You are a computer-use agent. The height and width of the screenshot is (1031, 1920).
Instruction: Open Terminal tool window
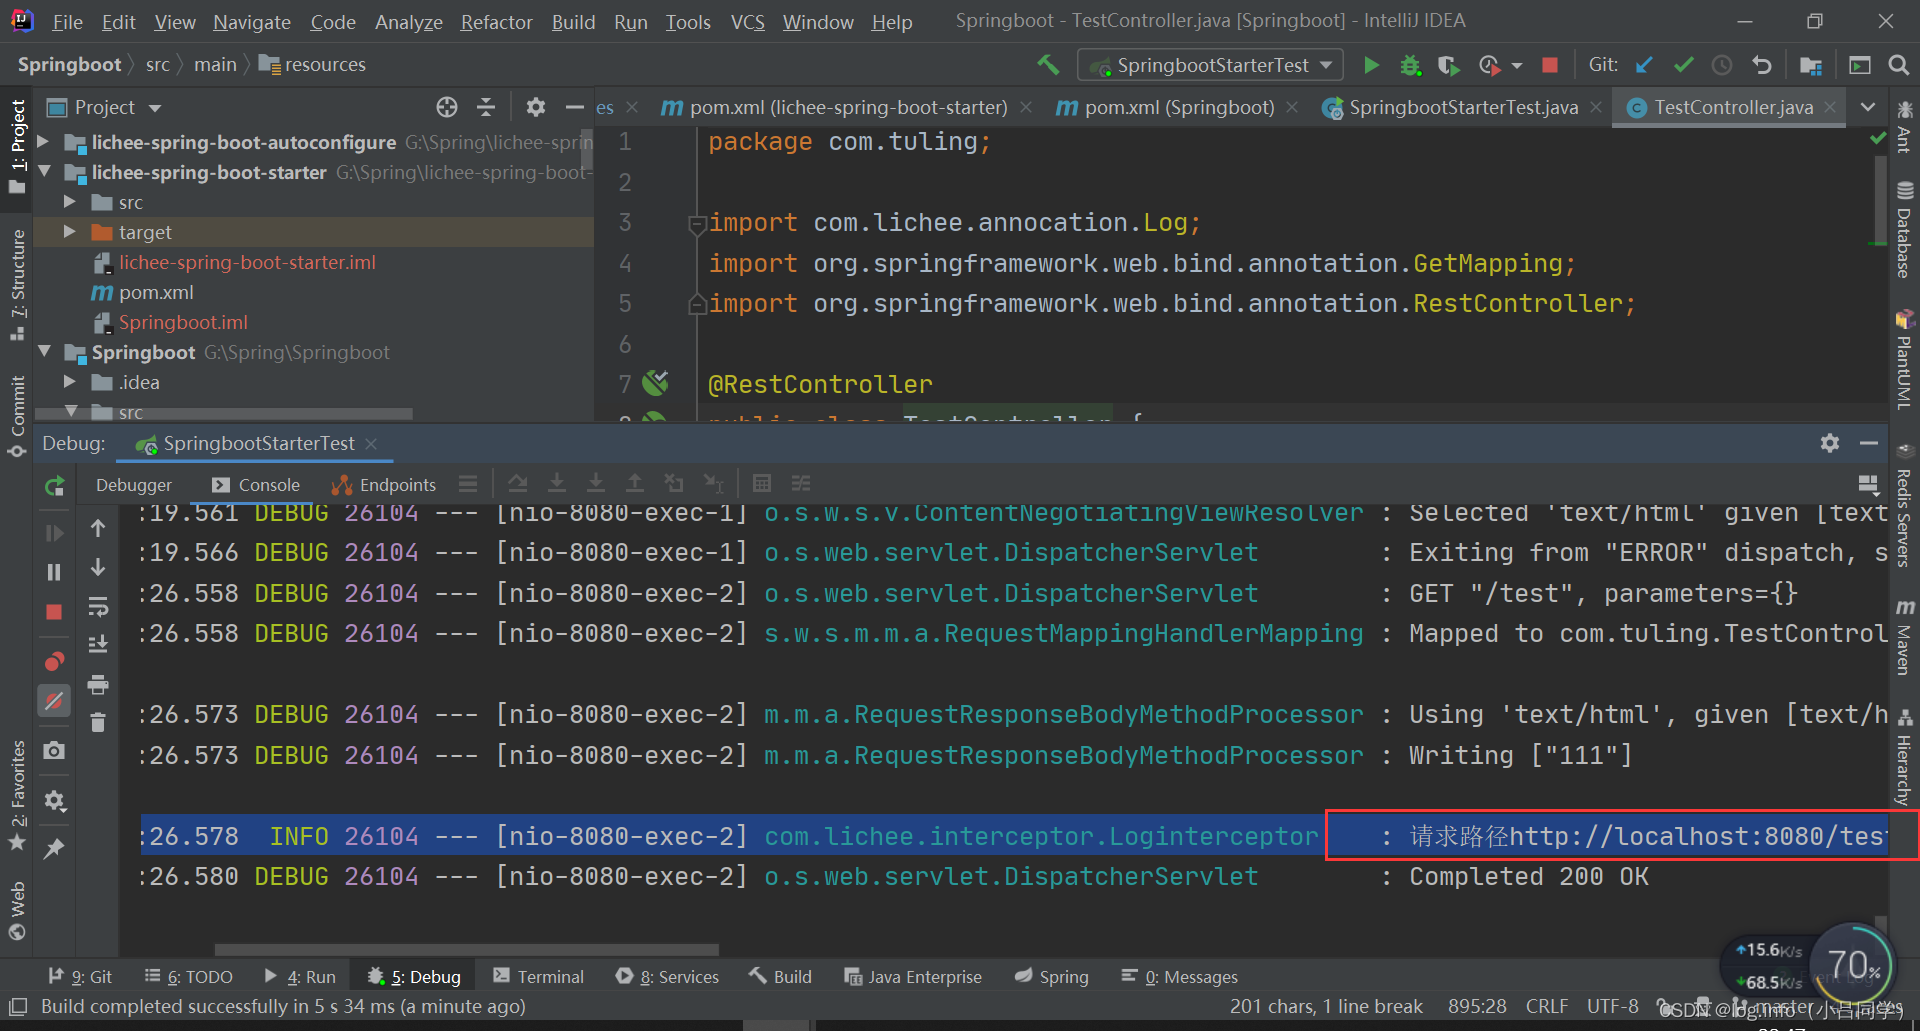pyautogui.click(x=538, y=976)
